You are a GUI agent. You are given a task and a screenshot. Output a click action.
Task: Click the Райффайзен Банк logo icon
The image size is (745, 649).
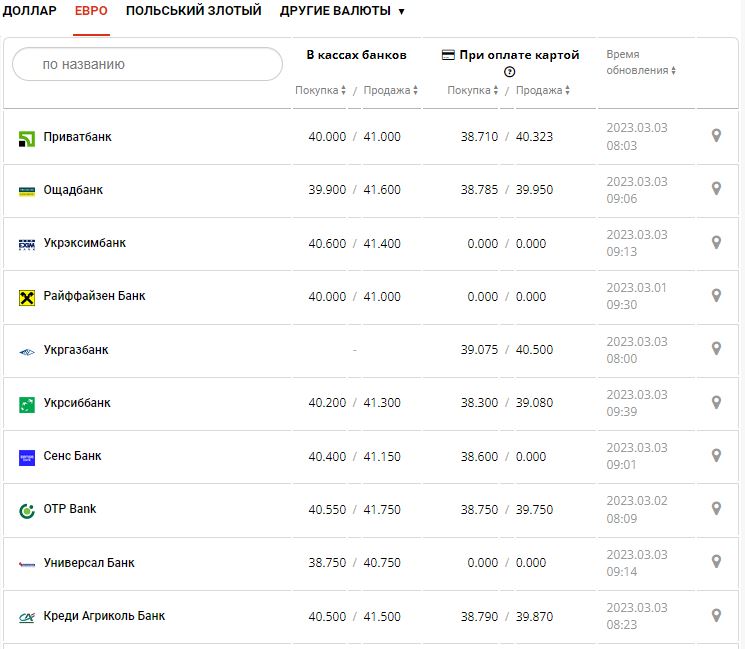coord(27,297)
